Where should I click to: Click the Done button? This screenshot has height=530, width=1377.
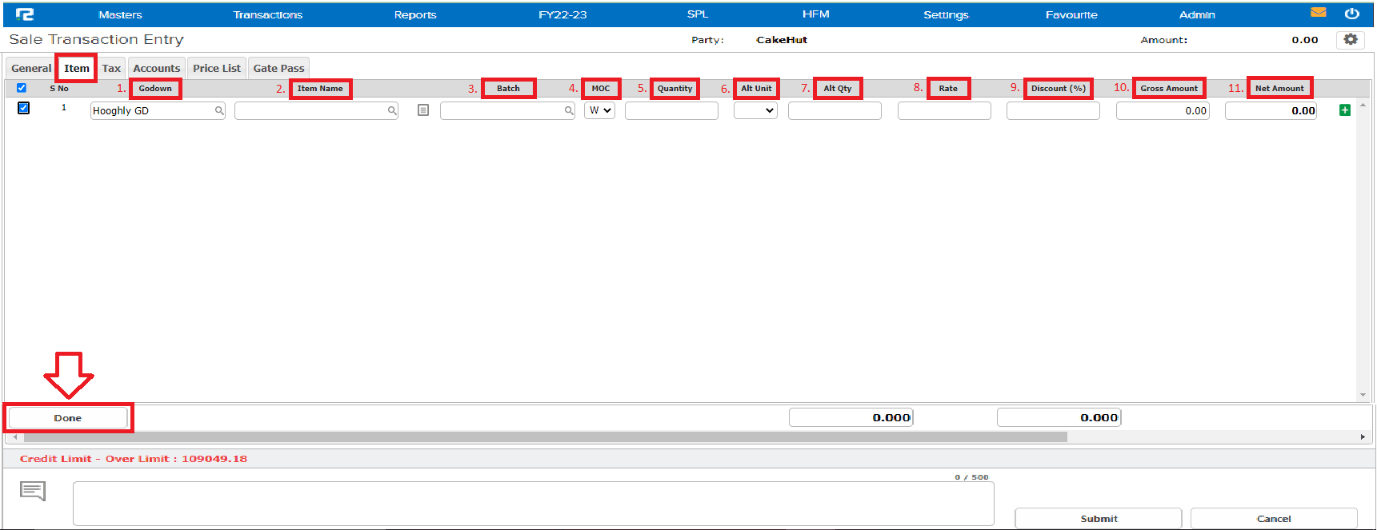68,418
